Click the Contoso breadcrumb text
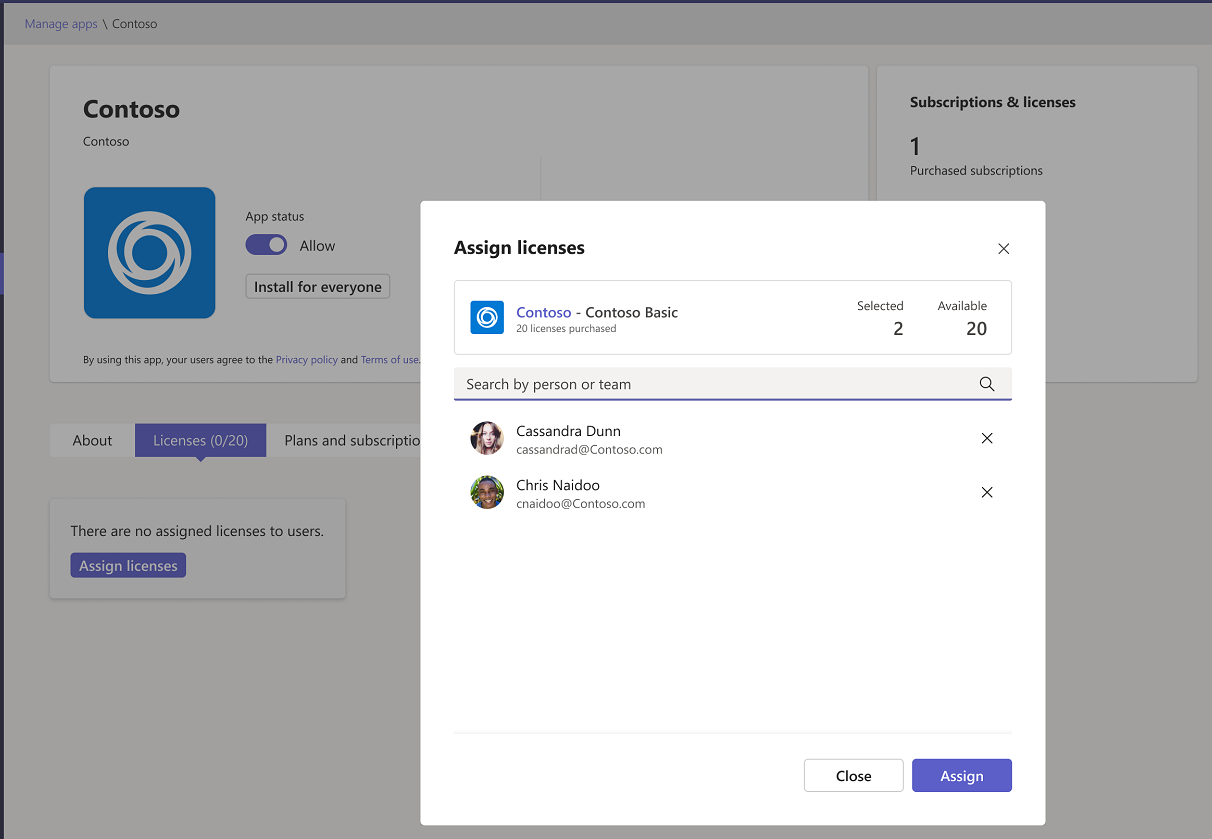Viewport: 1212px width, 839px height. (x=135, y=24)
